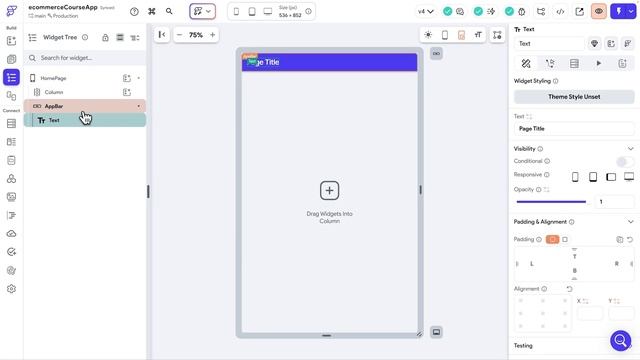Open the command palette icon

[152, 11]
